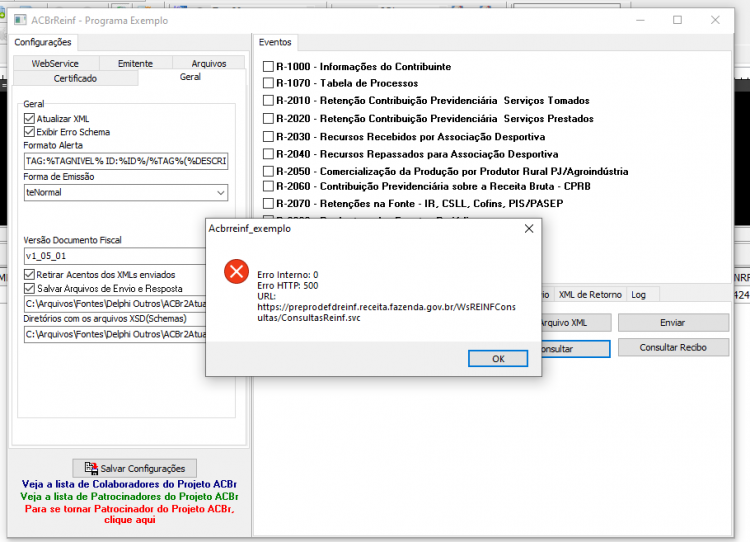Image resolution: width=750 pixels, height=542 pixels.
Task: Focus the Formato Alerta text field
Action: pyautogui.click(x=126, y=161)
